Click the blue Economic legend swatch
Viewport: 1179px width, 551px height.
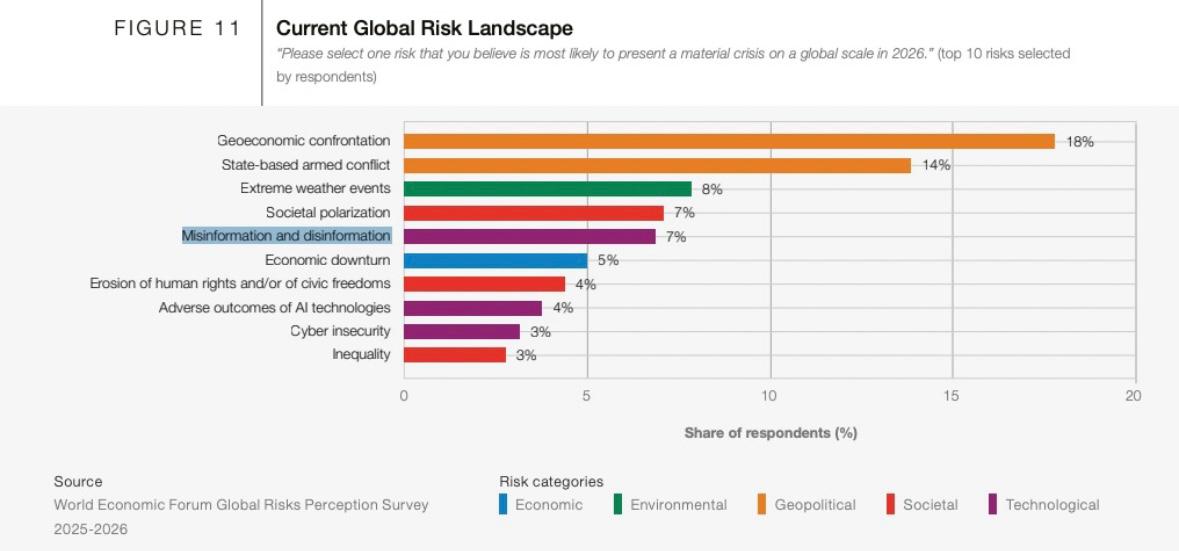pyautogui.click(x=503, y=505)
